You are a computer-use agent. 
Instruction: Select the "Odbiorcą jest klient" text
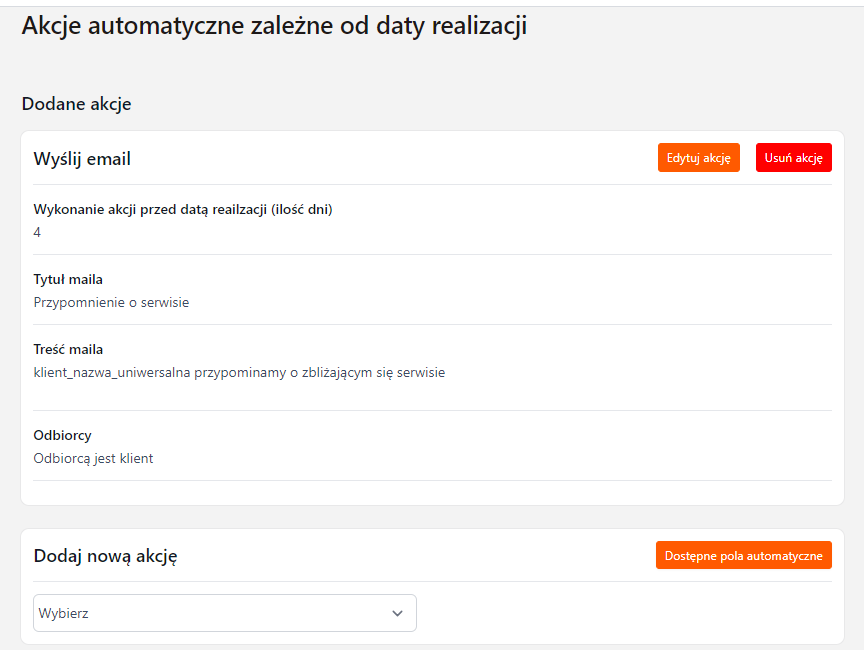tap(93, 458)
